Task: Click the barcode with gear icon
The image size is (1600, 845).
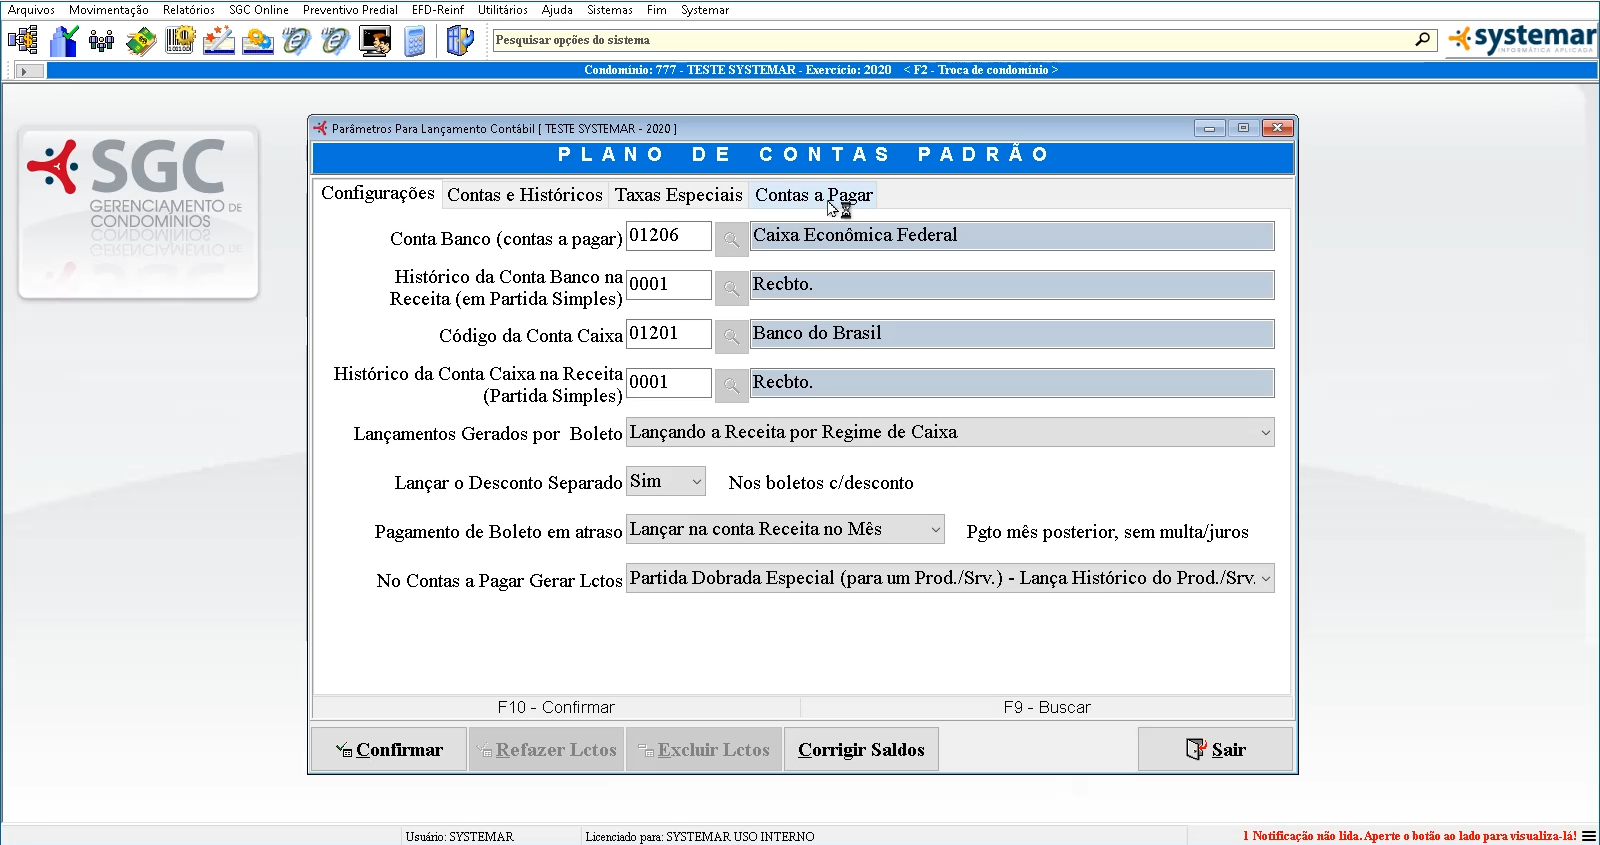Action: [x=180, y=41]
